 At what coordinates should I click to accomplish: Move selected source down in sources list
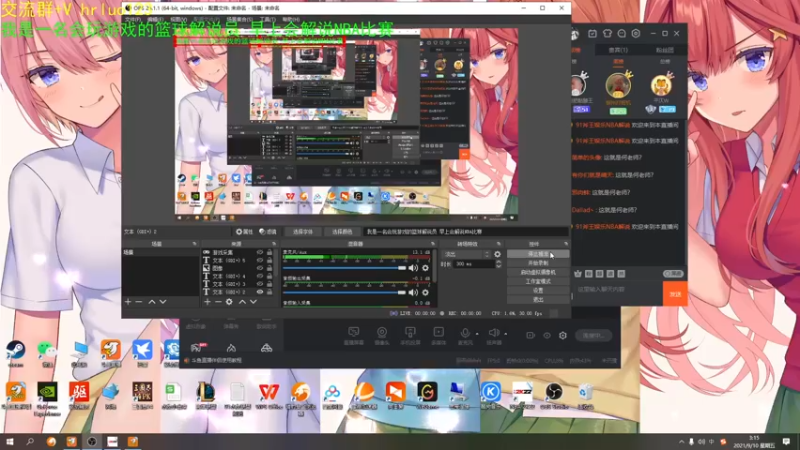pyautogui.click(x=253, y=302)
